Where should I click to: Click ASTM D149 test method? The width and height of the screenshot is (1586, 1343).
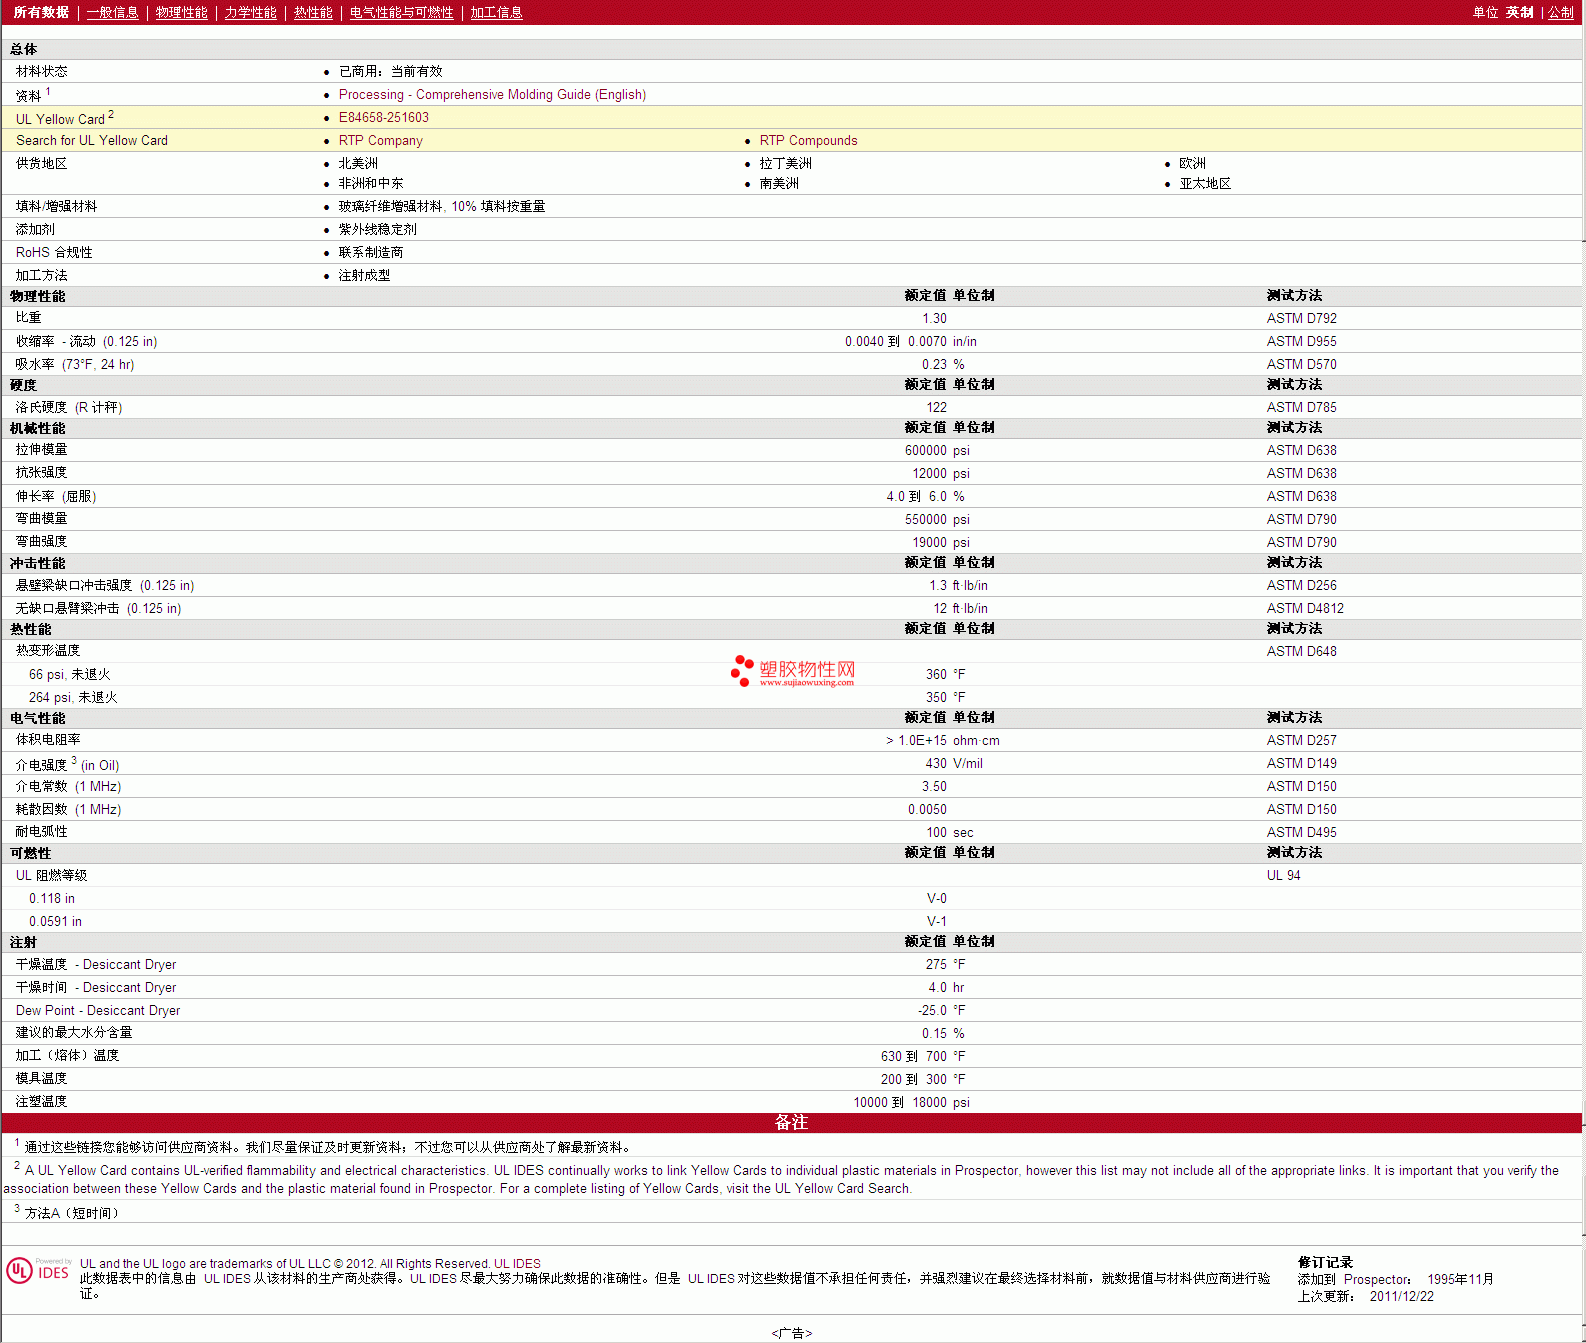click(1301, 763)
